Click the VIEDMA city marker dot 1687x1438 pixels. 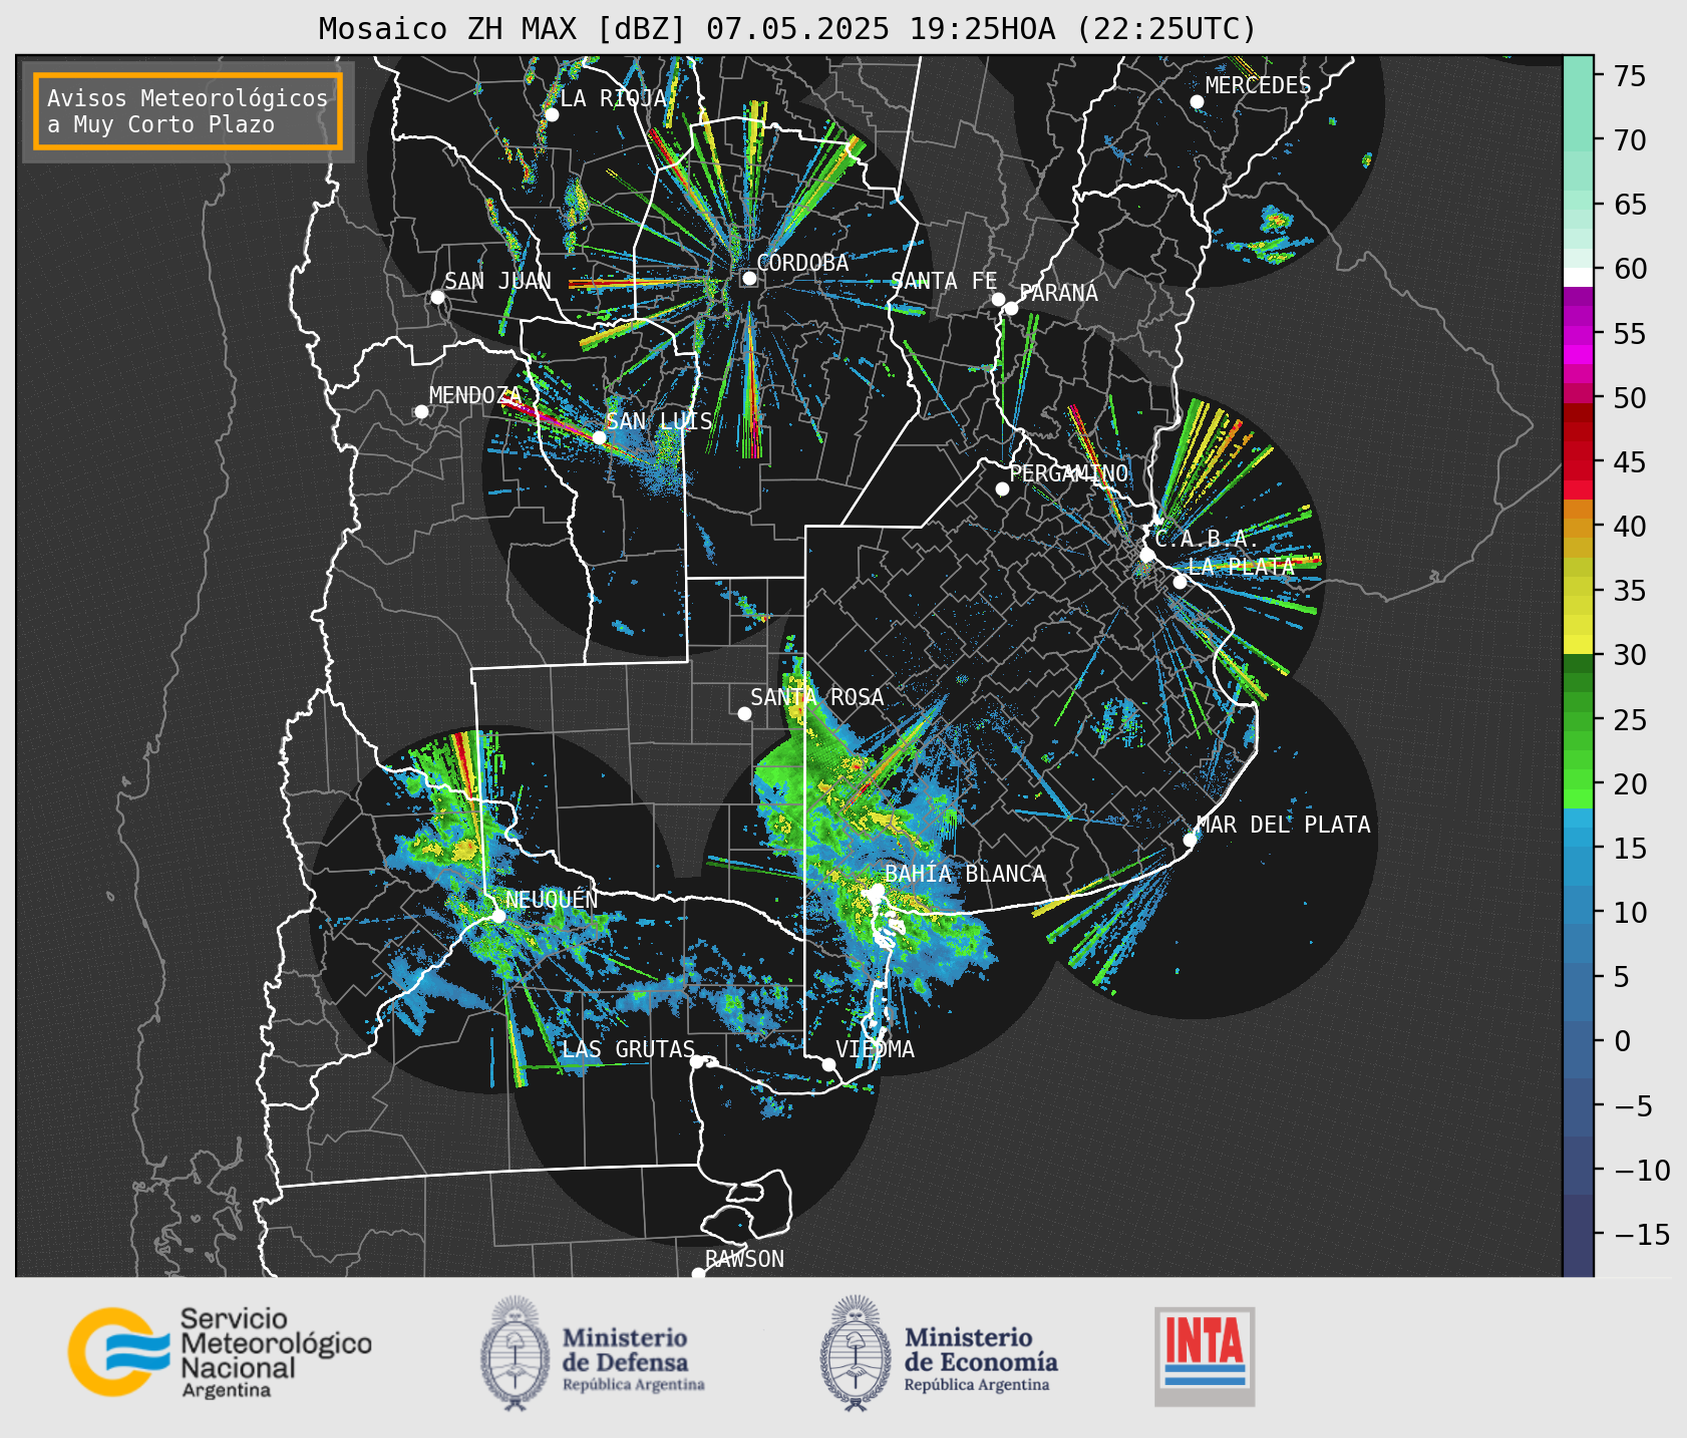828,1064
